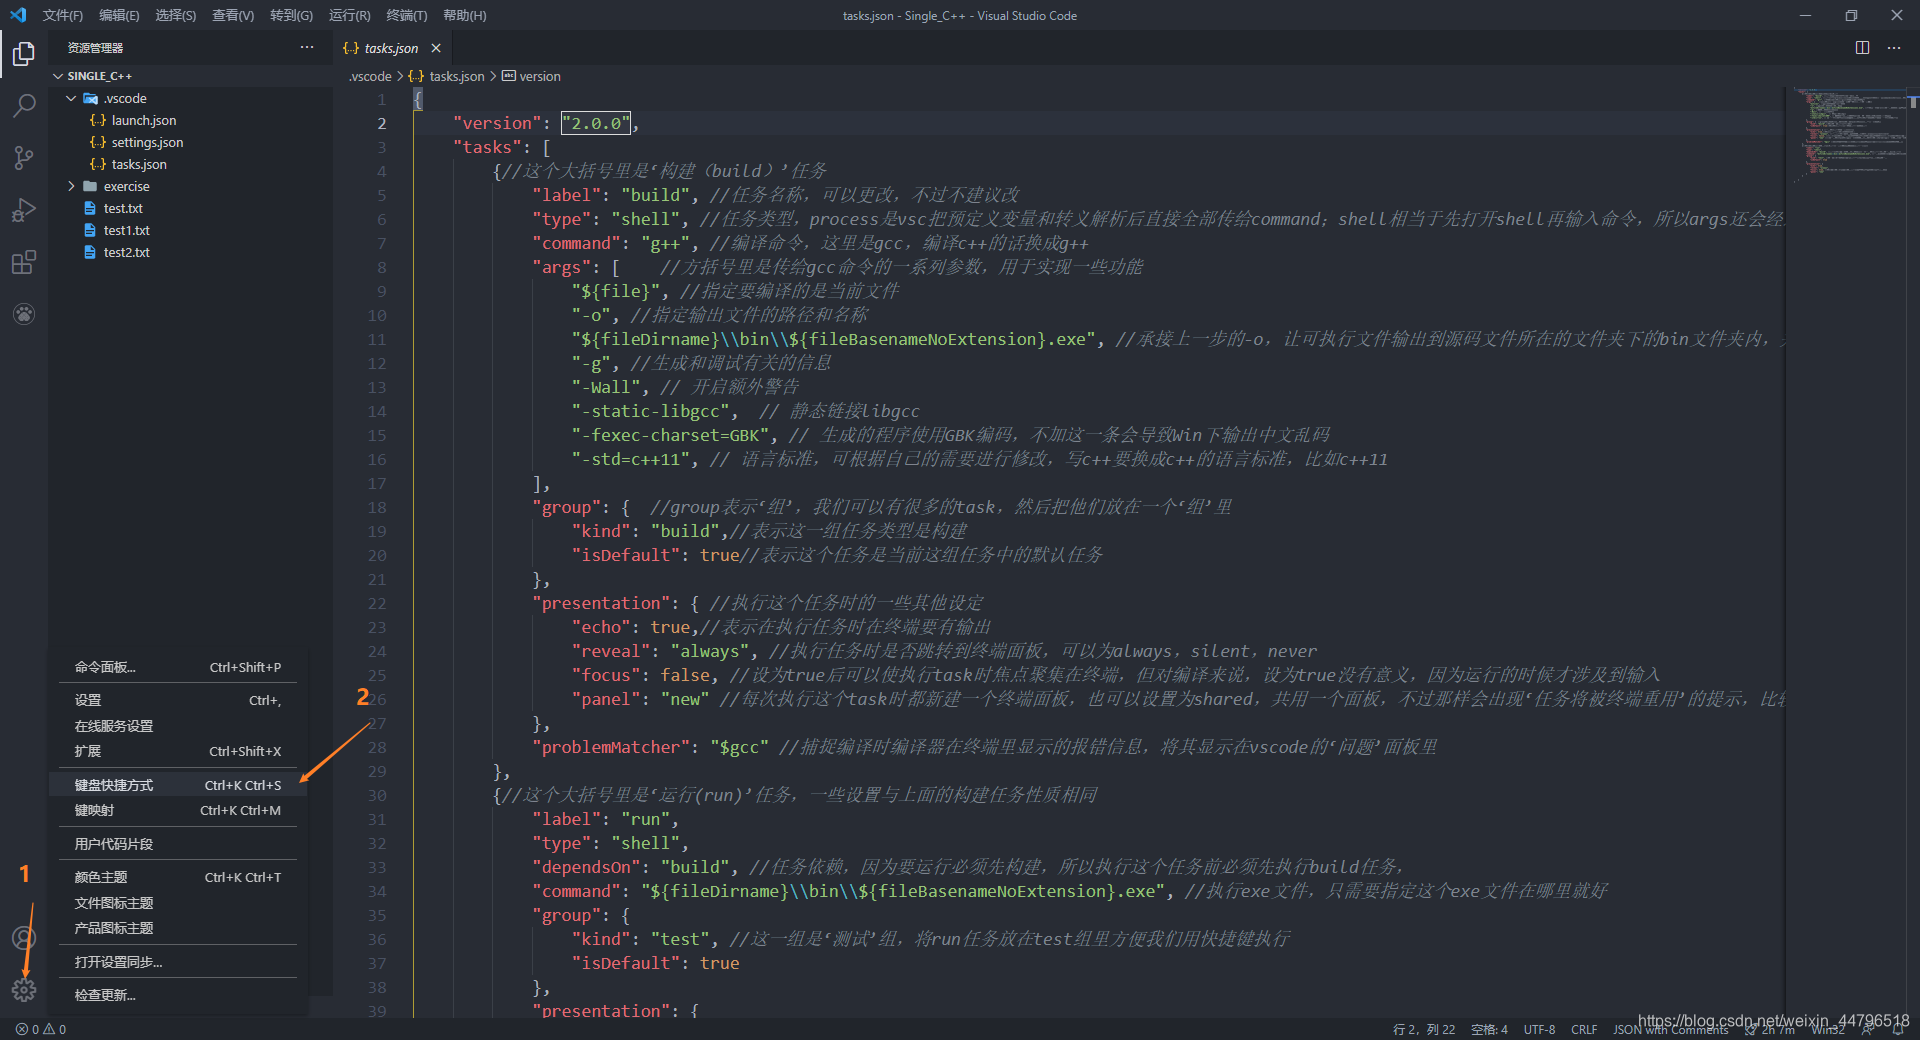Choose 颜色主题 from the menu
This screenshot has height=1040, width=1920.
coord(178,877)
